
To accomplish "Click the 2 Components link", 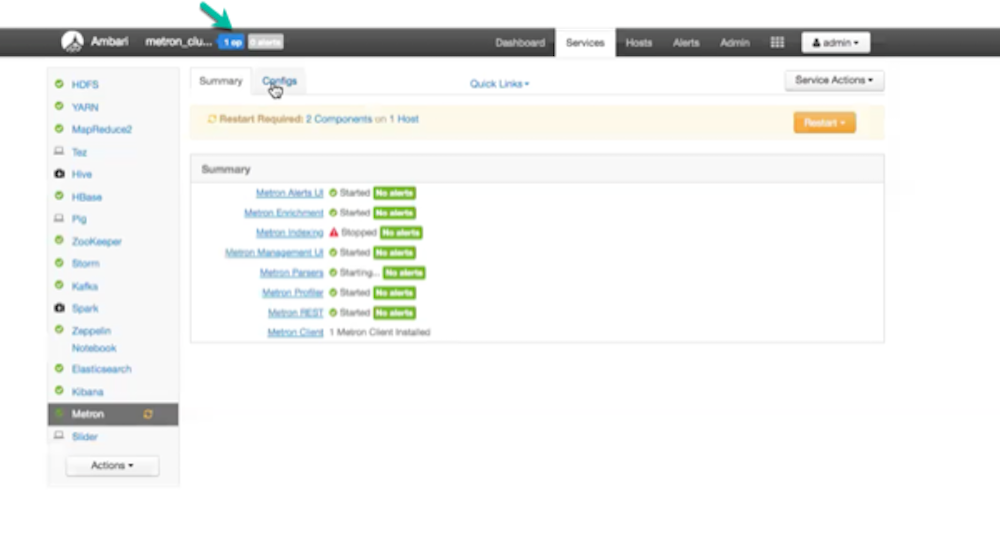I will 339,119.
